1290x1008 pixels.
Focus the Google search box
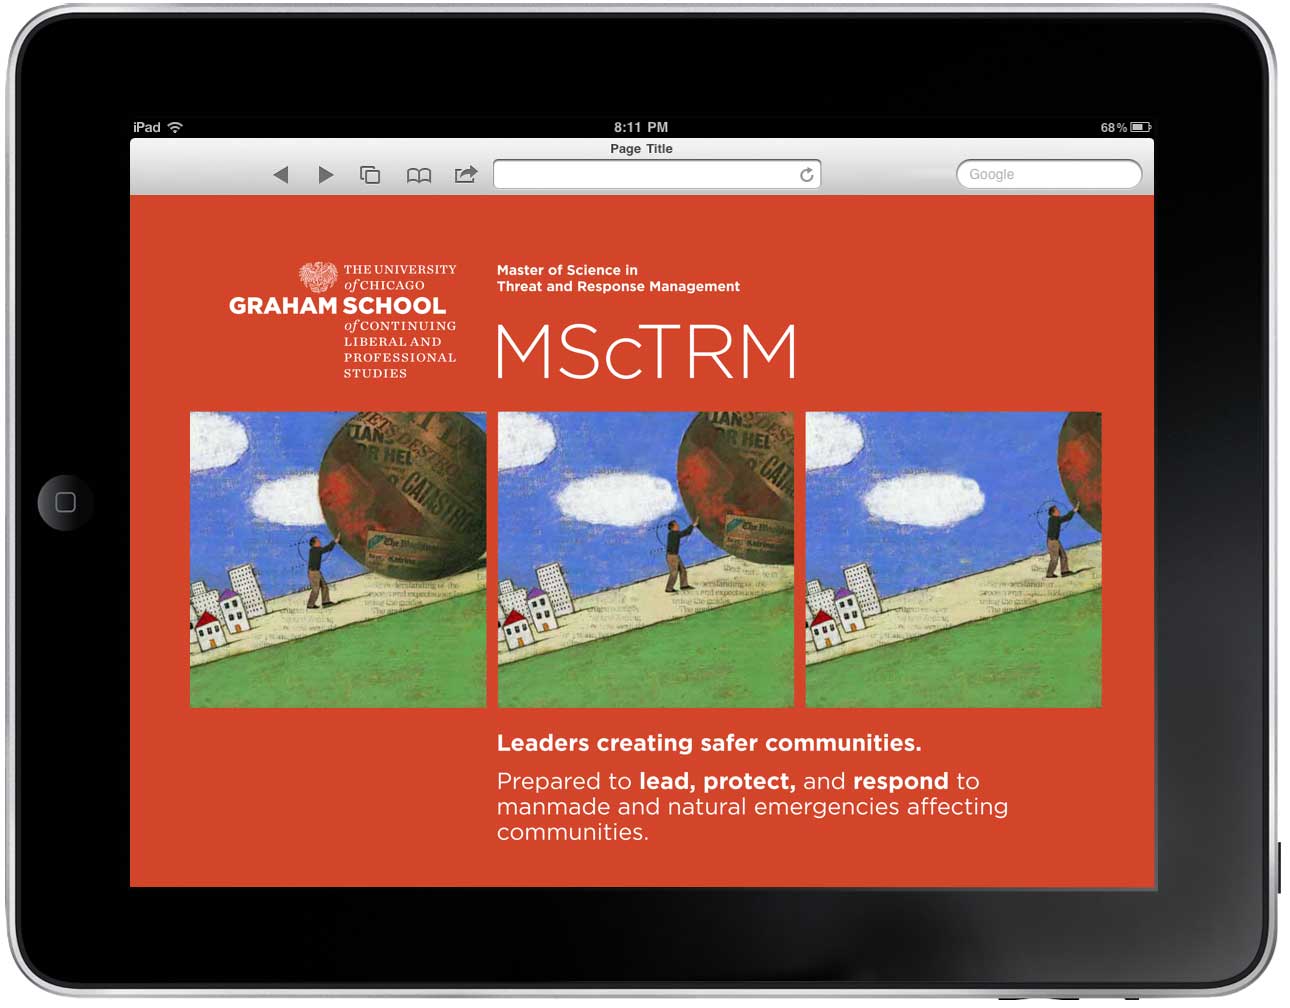[1048, 174]
